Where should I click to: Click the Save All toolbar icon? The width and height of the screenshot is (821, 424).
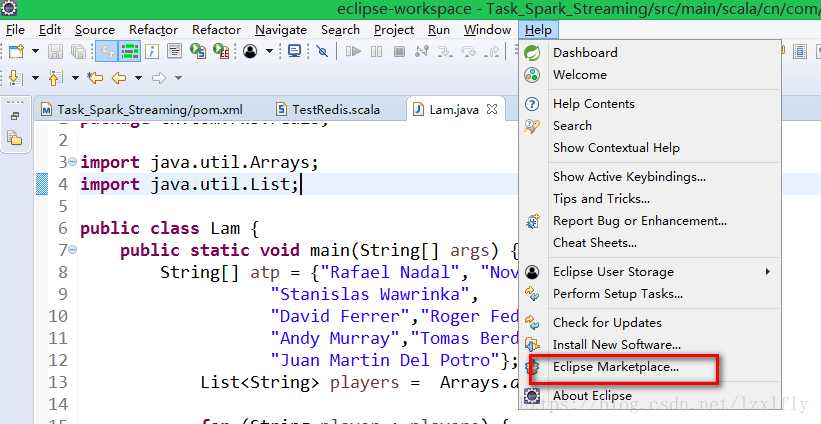[x=77, y=51]
